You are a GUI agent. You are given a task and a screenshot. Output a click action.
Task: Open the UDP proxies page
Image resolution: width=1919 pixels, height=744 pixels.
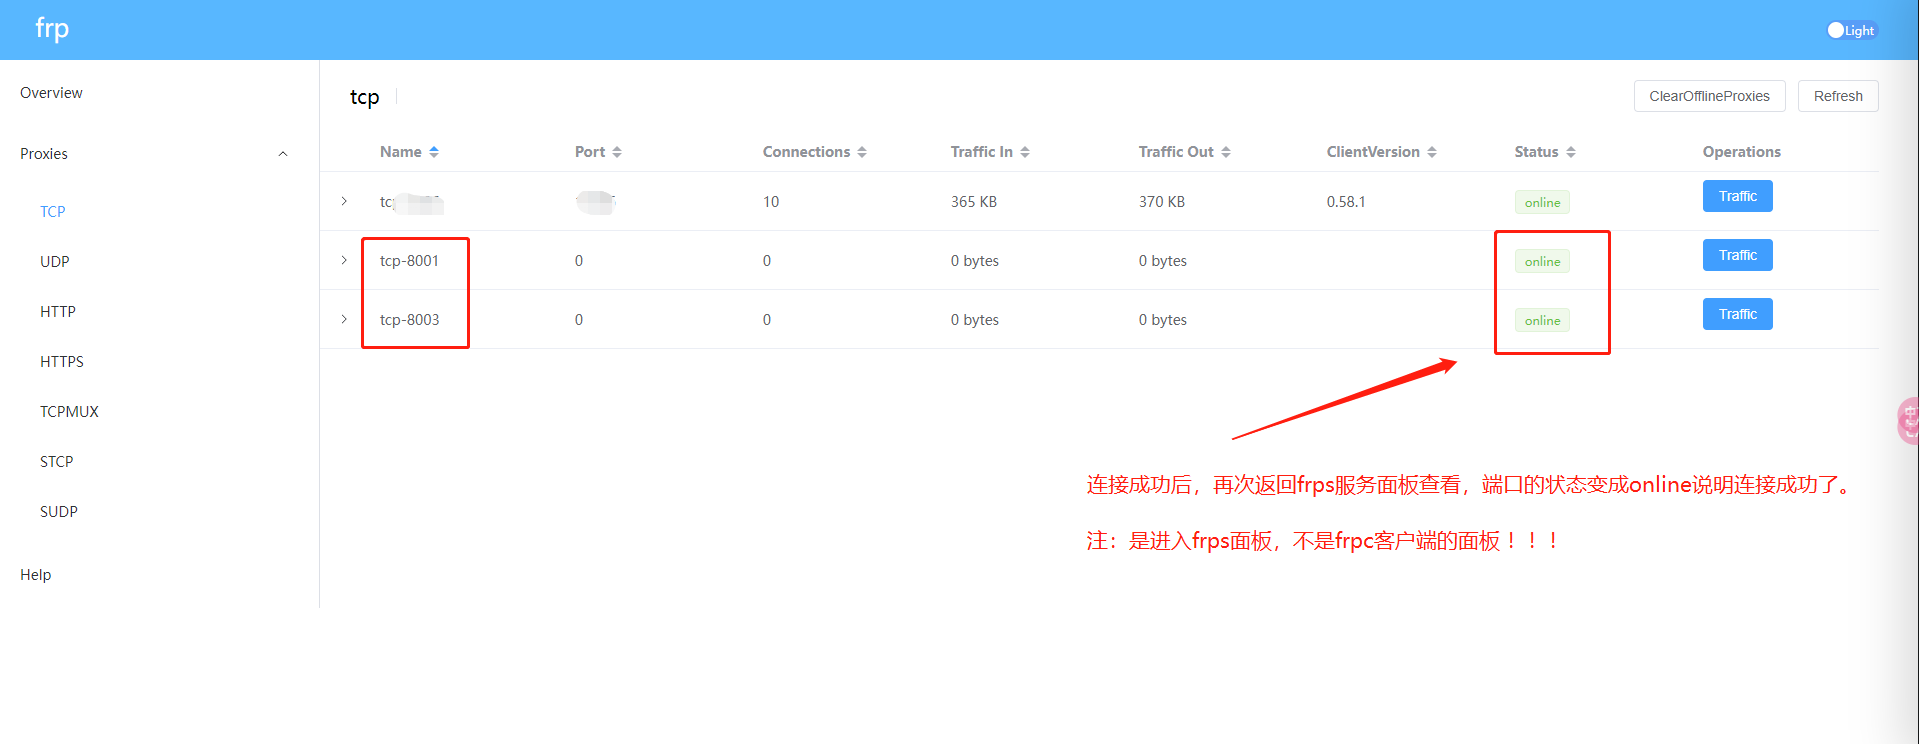point(55,262)
